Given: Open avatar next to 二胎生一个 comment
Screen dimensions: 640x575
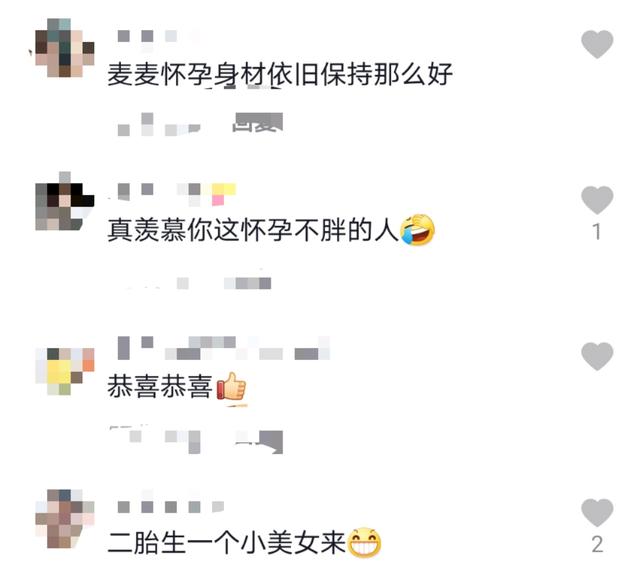Looking at the screenshot, I should [64, 519].
